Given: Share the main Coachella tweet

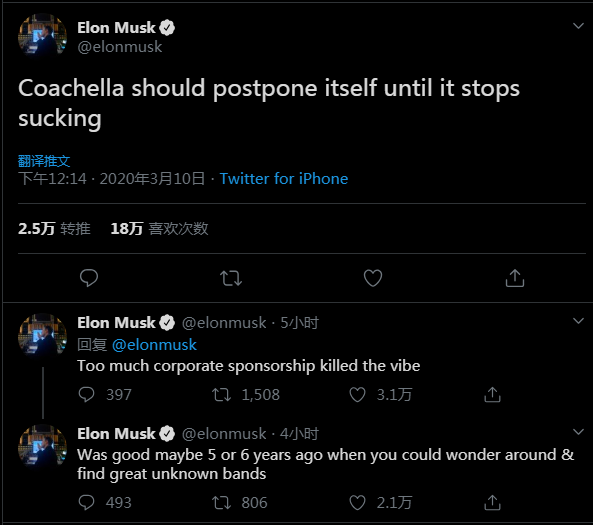Looking at the screenshot, I should [515, 278].
